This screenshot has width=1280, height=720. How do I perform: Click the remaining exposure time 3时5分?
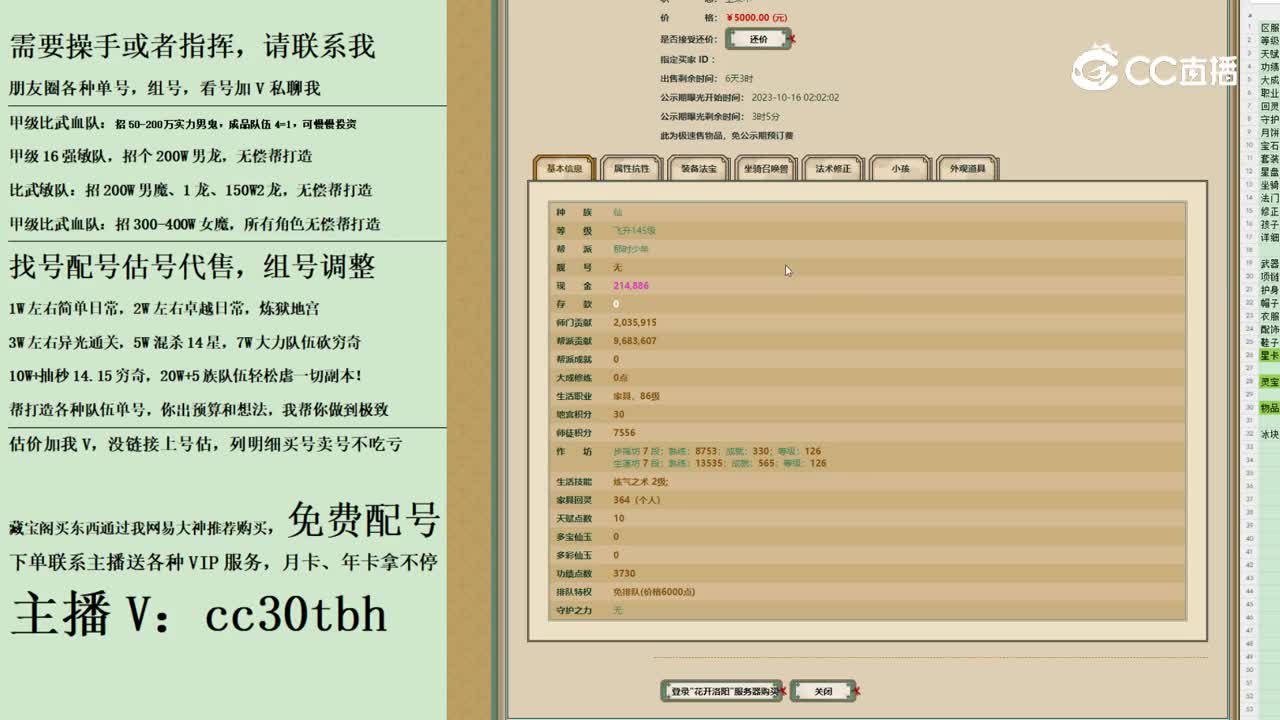tap(765, 116)
